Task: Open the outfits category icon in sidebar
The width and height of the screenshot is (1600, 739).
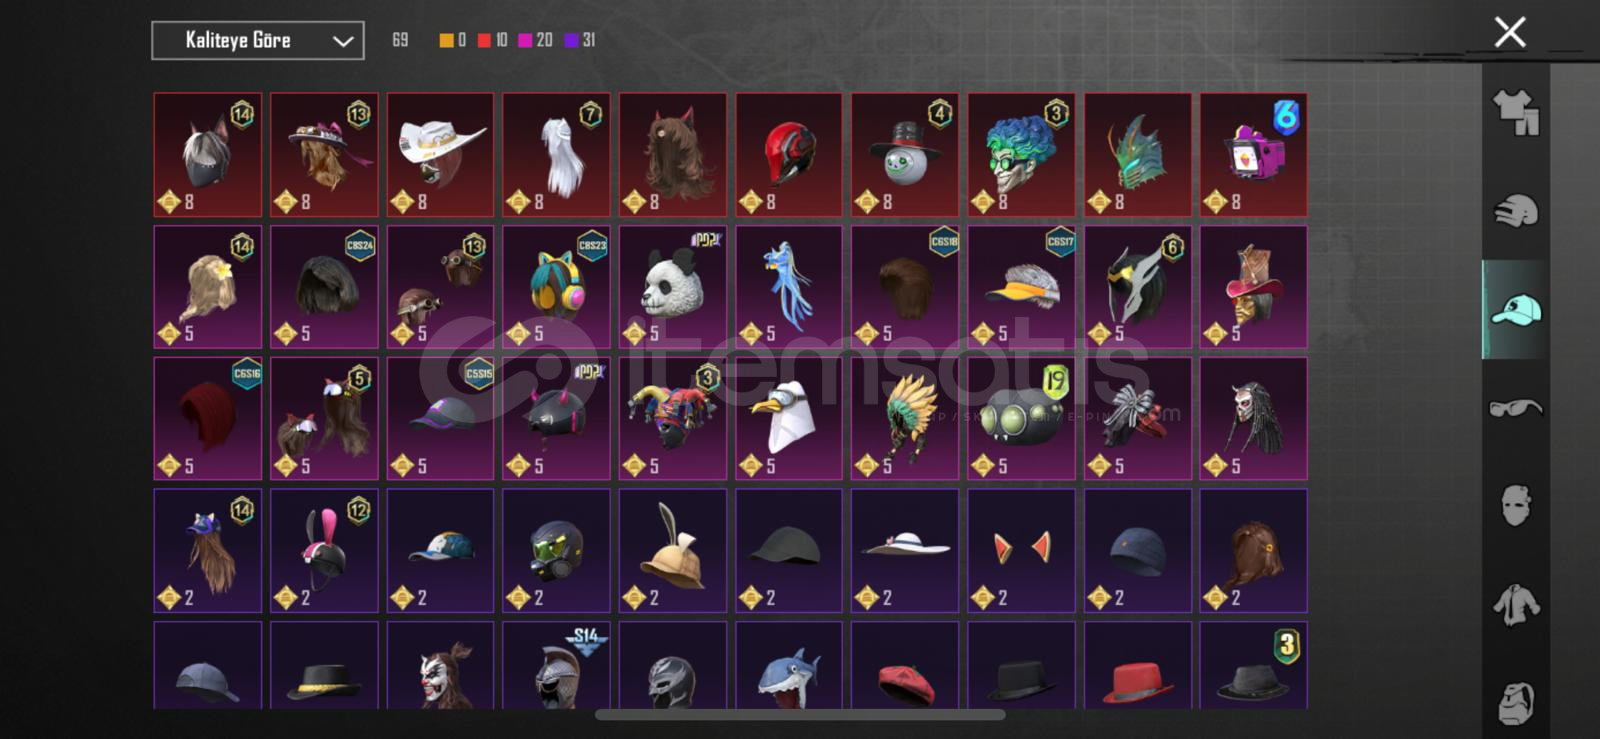Action: click(x=1515, y=113)
